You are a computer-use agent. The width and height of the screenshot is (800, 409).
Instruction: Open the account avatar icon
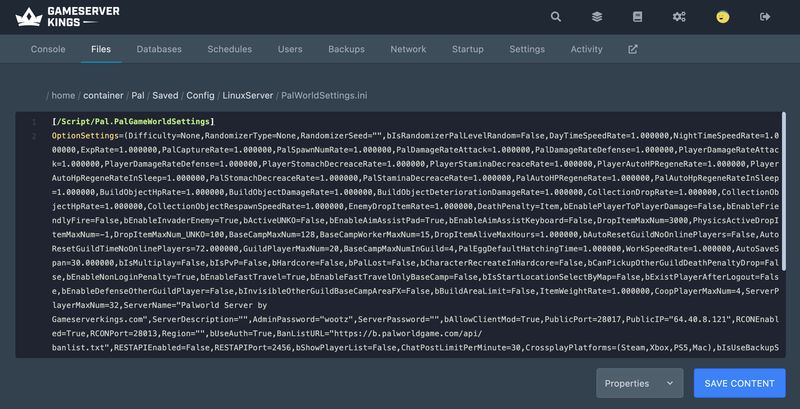722,17
